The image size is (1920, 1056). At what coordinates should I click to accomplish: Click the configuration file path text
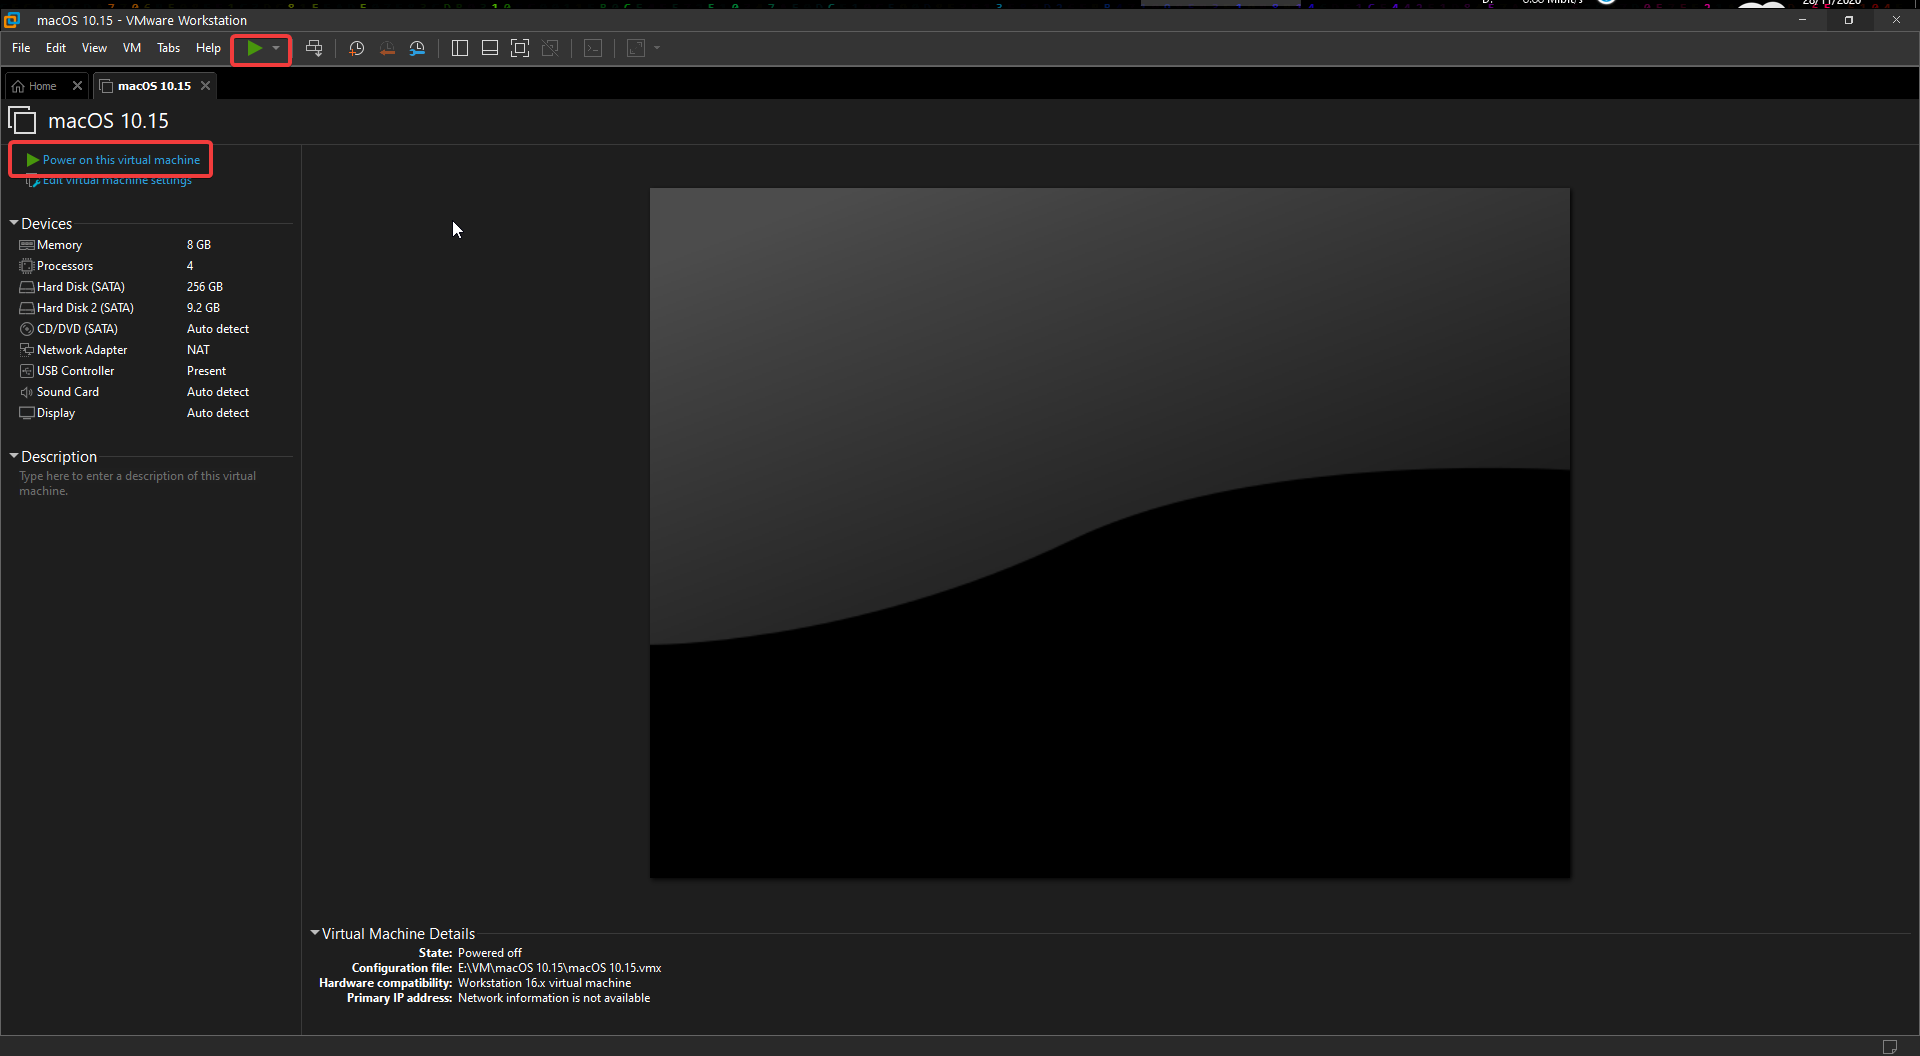560,968
